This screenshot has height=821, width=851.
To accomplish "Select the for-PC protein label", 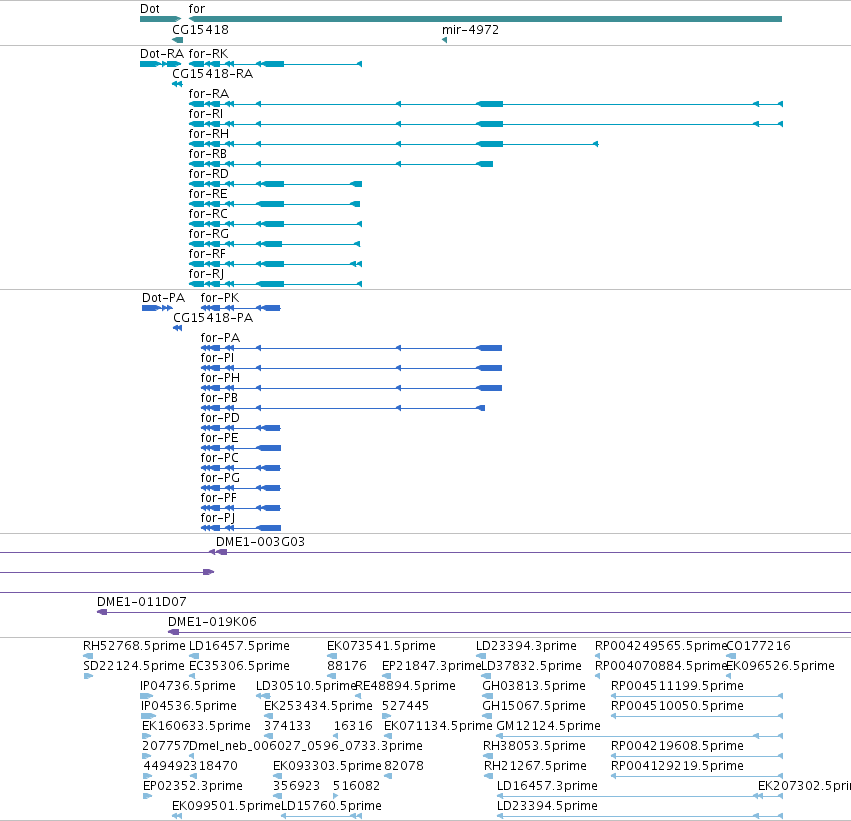I will [x=219, y=458].
